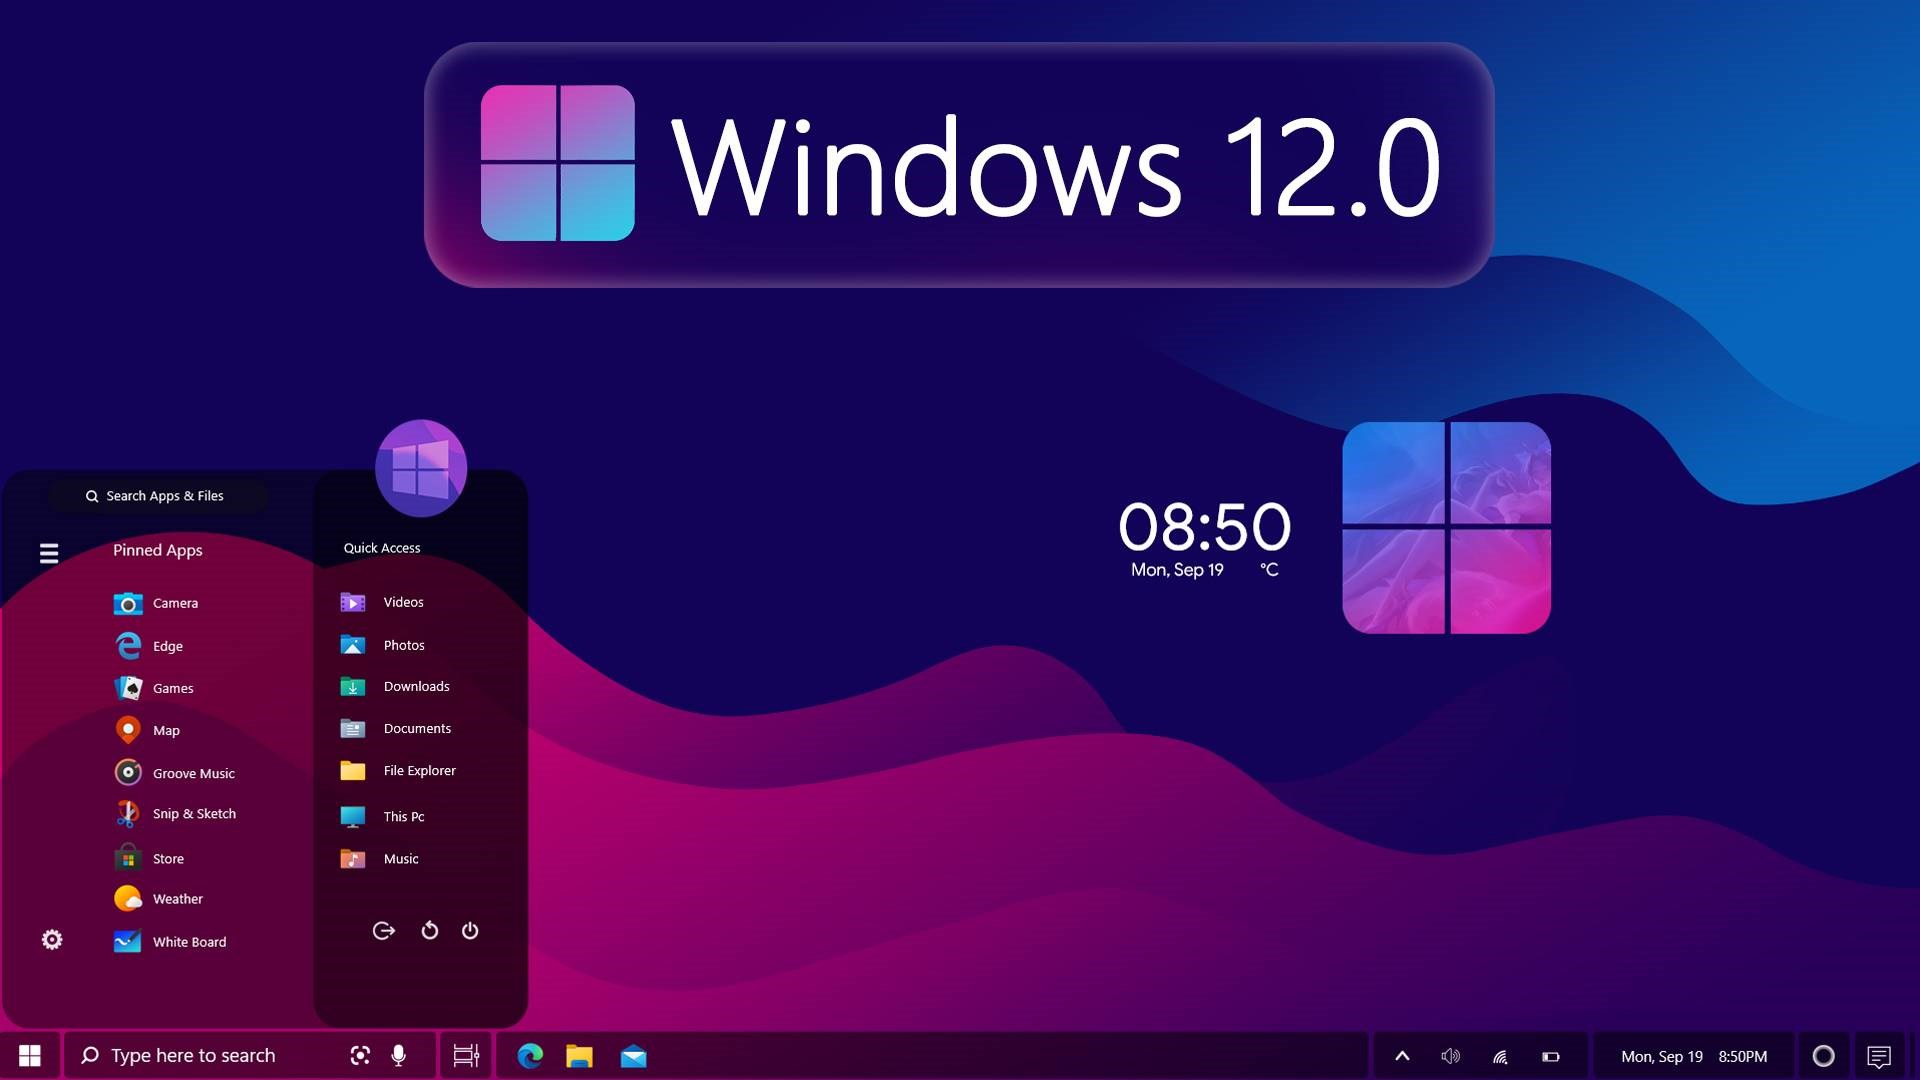The height and width of the screenshot is (1080, 1920).
Task: Click the Restart button in Start menu
Action: pyautogui.click(x=429, y=931)
